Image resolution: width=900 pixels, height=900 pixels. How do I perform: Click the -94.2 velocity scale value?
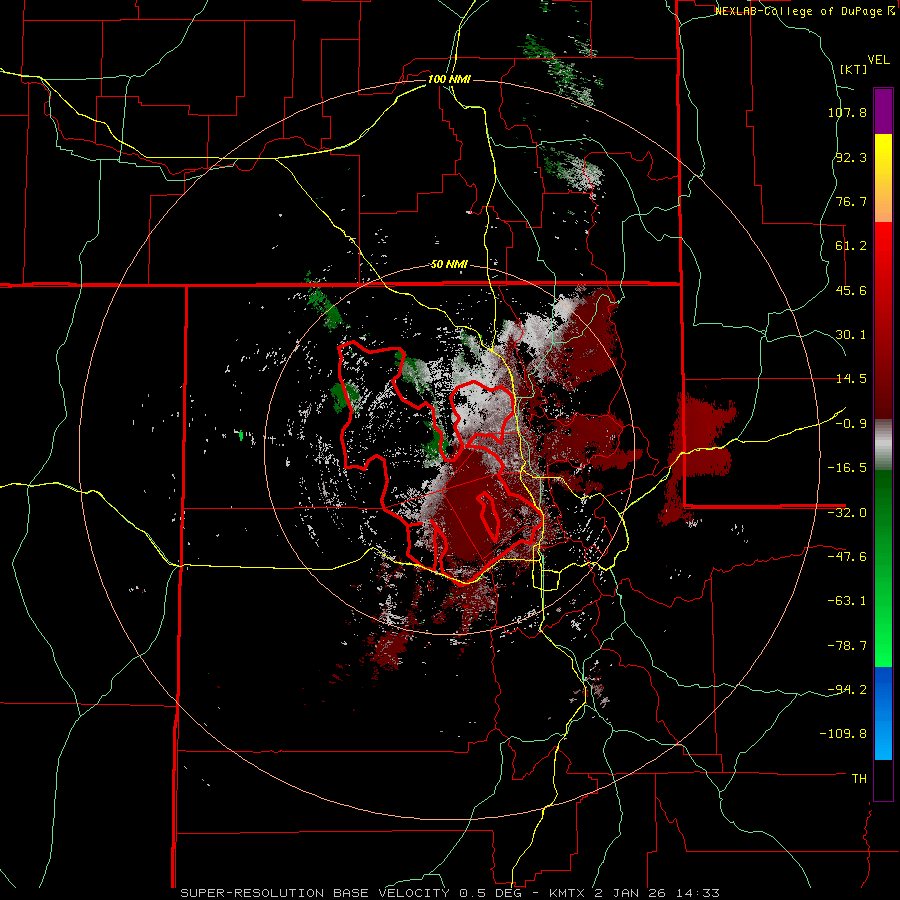click(847, 690)
